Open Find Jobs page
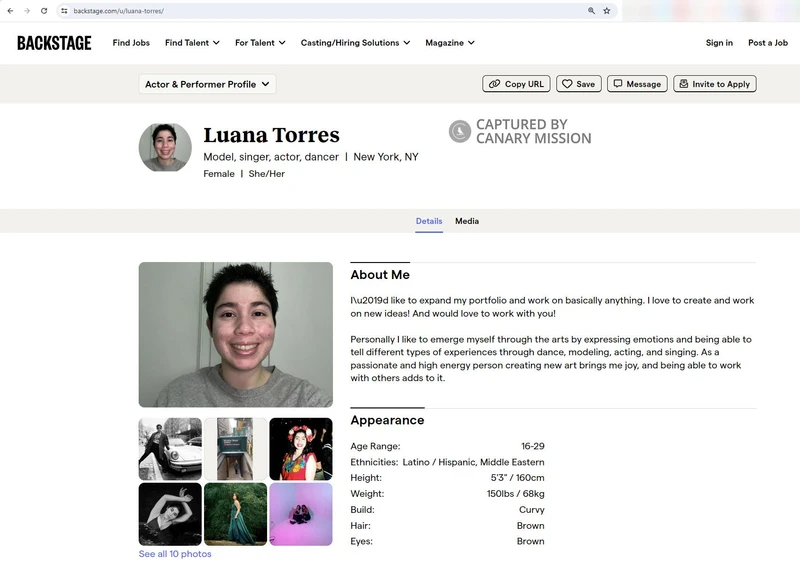 point(131,43)
